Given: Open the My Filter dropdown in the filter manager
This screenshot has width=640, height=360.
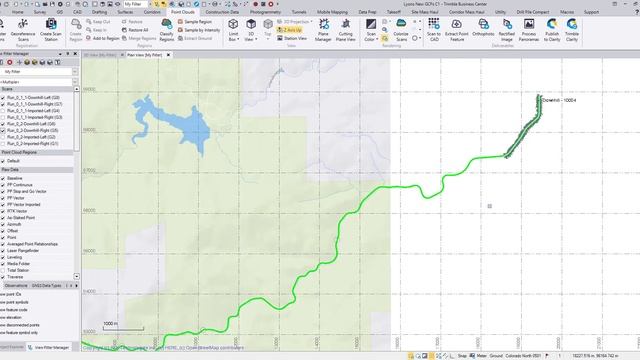Looking at the screenshot, I should pos(75,71).
